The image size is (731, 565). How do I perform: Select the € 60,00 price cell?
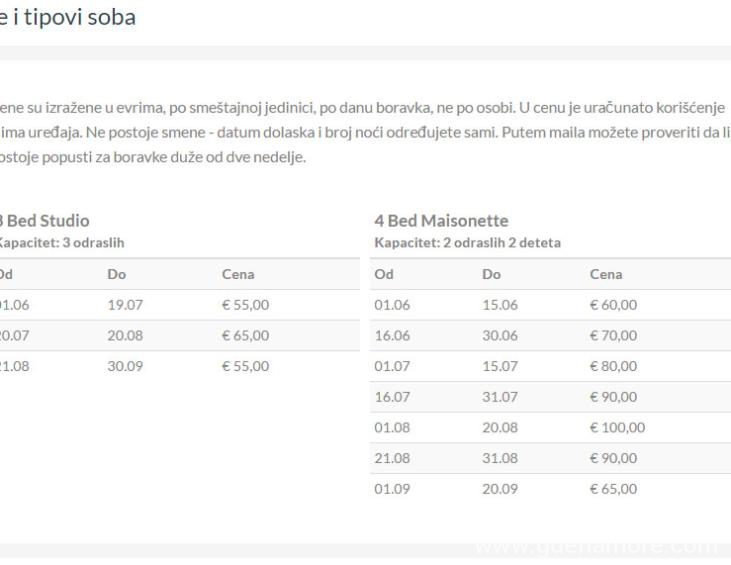[615, 305]
